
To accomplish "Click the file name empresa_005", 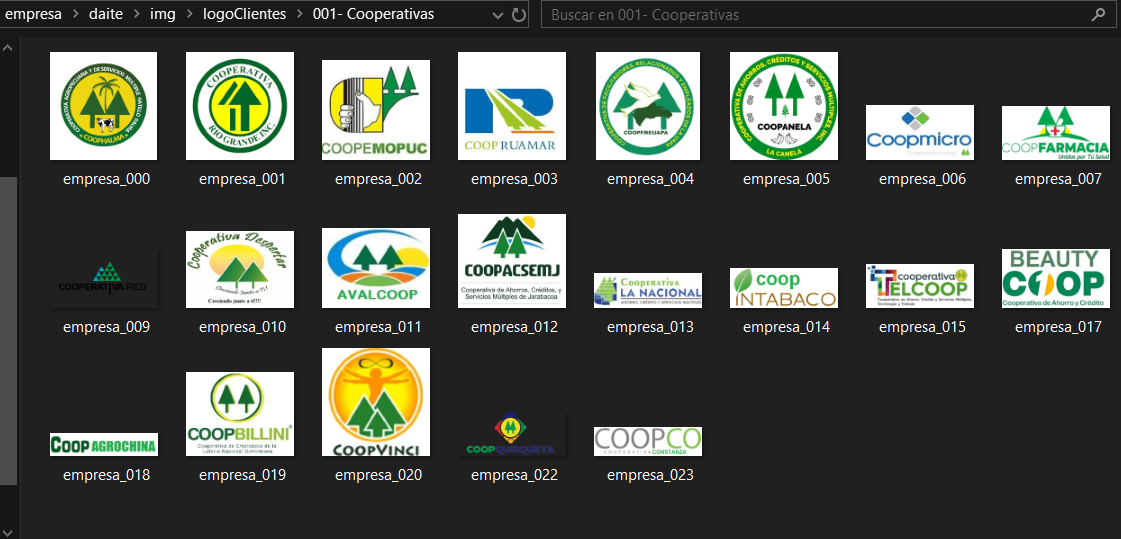I will click(x=786, y=179).
